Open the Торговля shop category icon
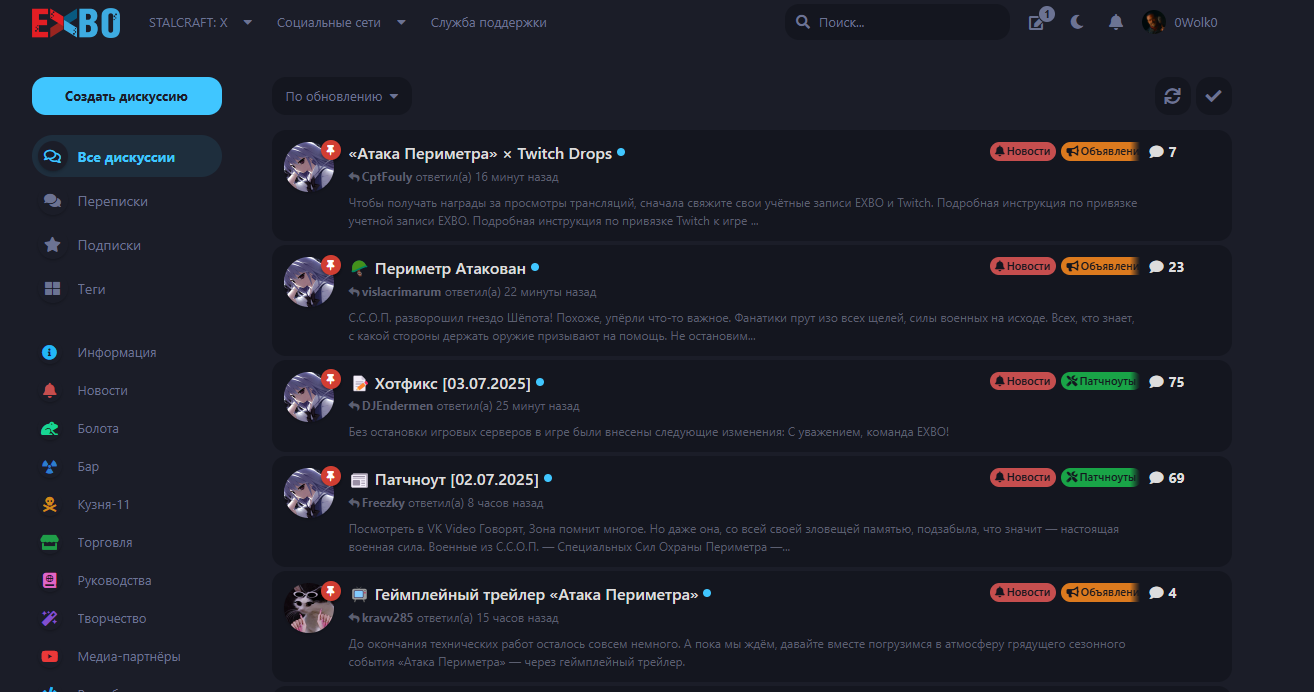This screenshot has height=692, width=1314. coord(50,543)
